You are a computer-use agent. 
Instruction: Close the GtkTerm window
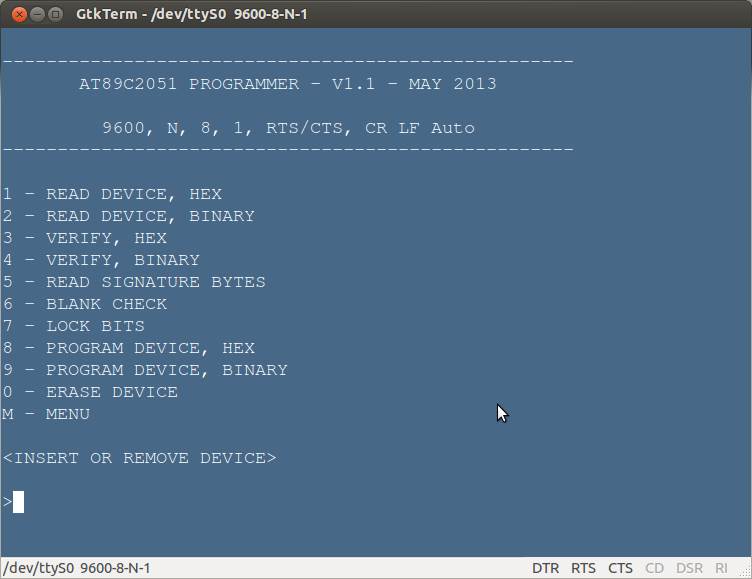19,14
